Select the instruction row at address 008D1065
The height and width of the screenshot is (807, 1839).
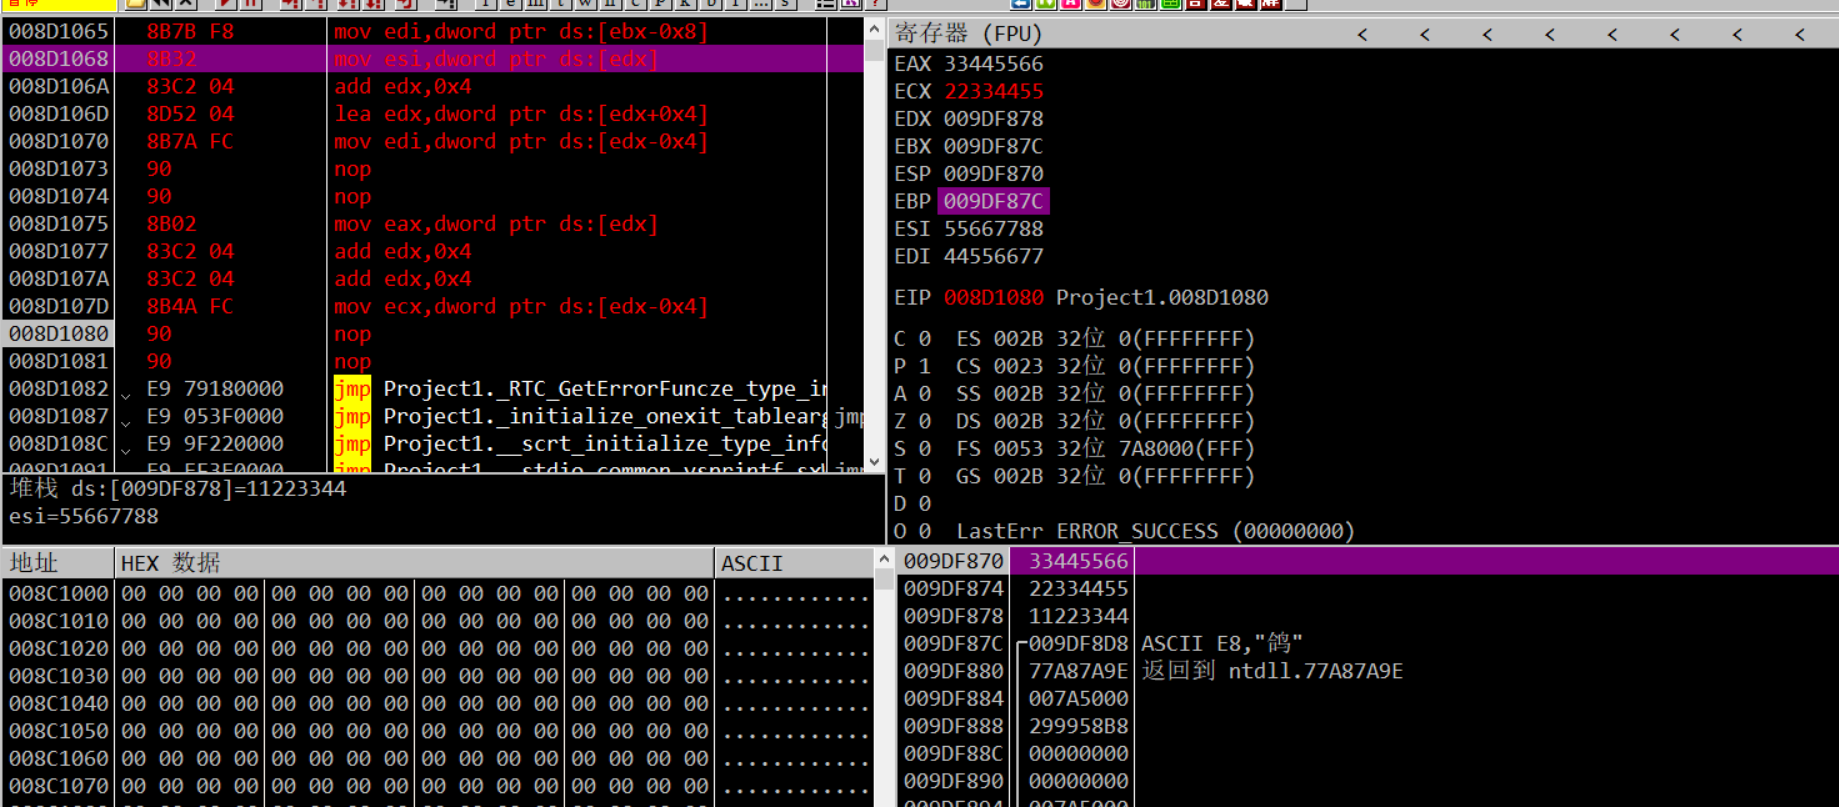click(433, 31)
